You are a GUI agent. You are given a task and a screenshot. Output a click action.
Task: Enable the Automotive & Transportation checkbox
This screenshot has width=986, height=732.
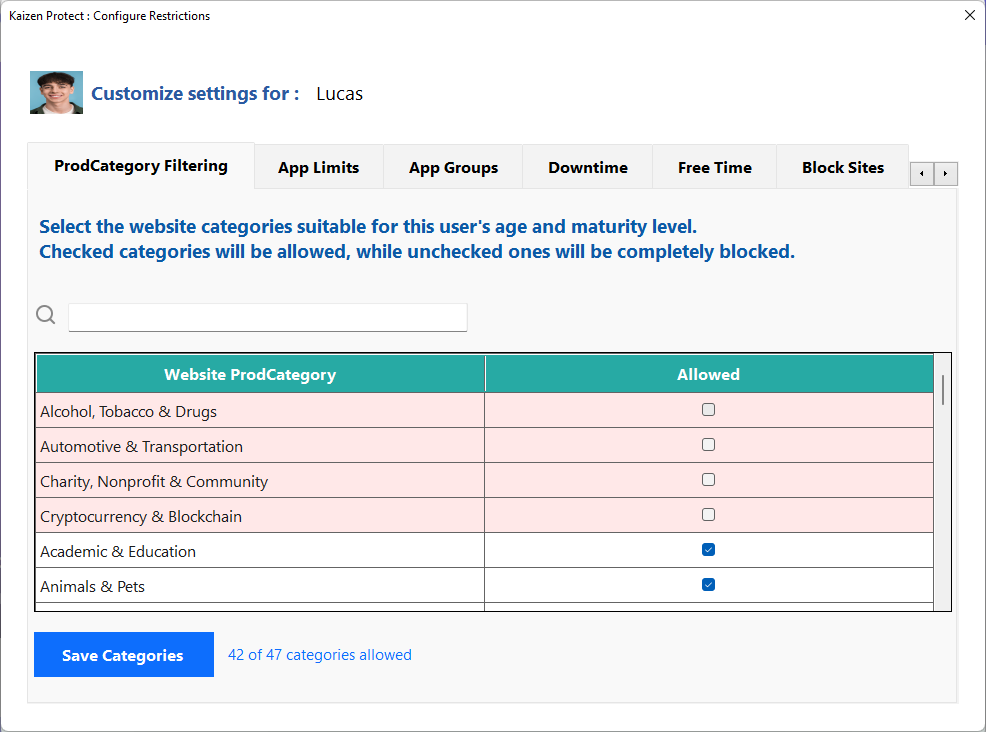click(x=708, y=444)
